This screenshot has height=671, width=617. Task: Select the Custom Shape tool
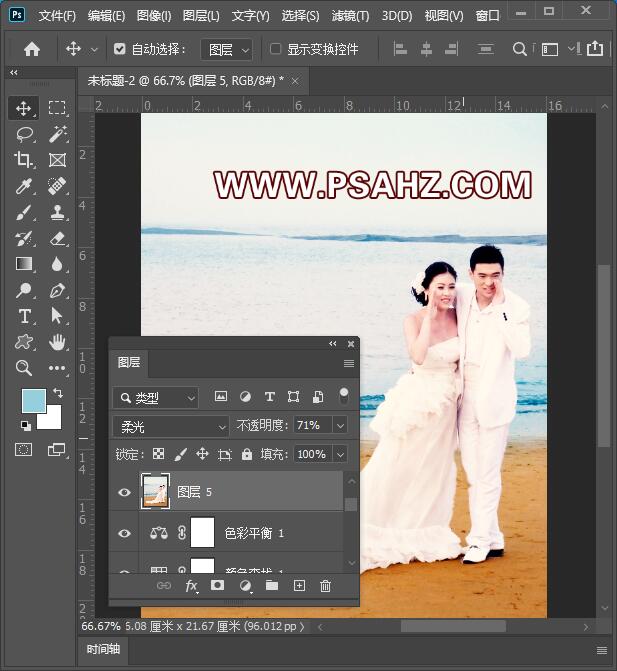pos(24,342)
